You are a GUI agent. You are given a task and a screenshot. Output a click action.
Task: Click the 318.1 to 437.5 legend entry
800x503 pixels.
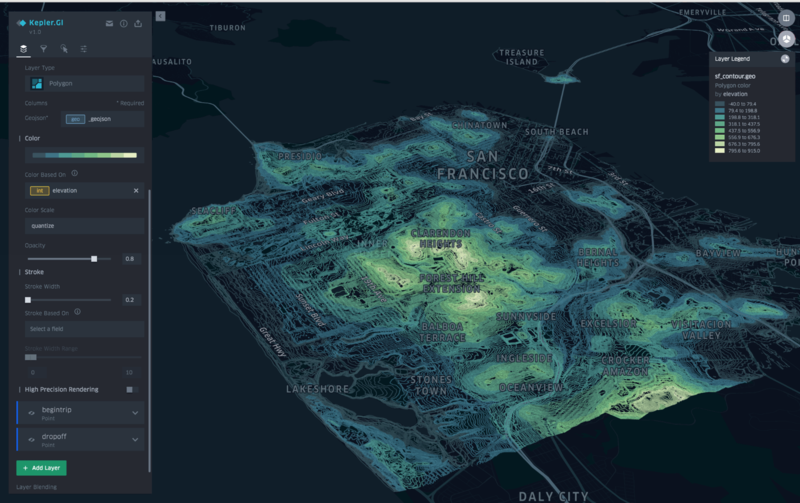click(x=737, y=124)
